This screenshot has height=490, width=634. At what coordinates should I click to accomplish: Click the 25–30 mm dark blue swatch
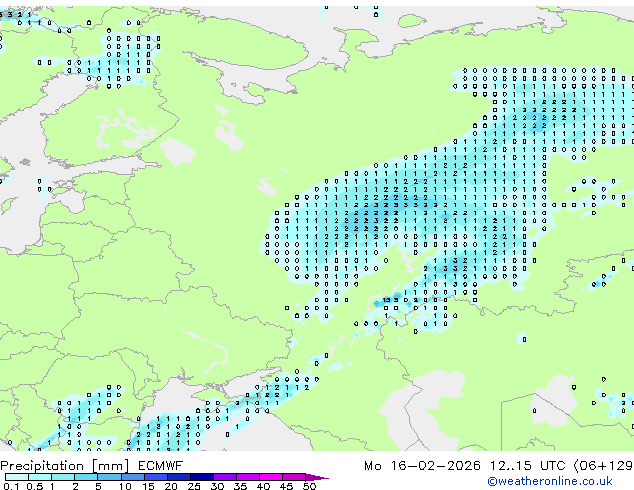[202, 477]
